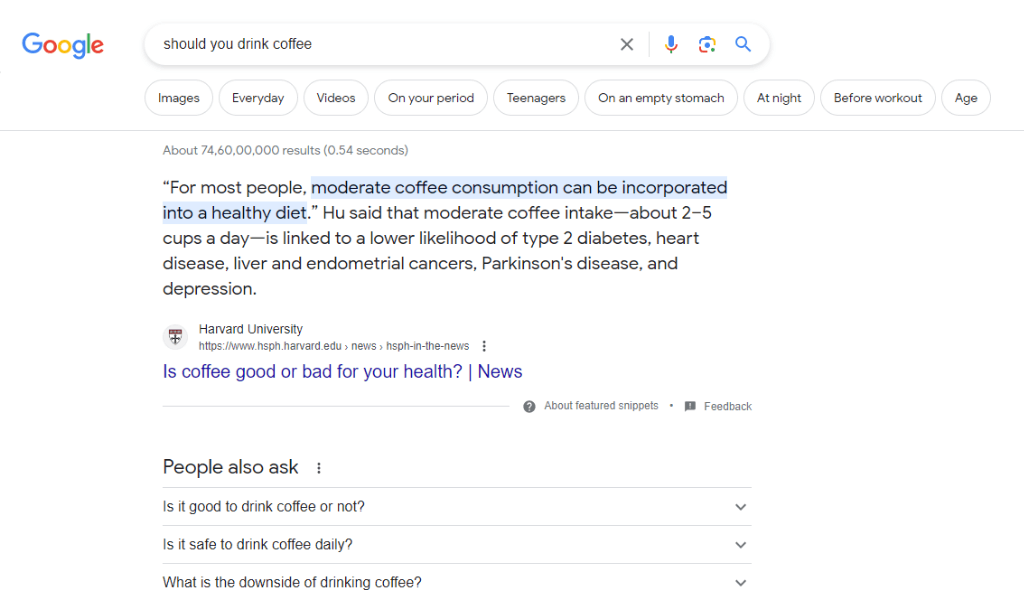Select On an empty stomach chip
Image resolution: width=1024 pixels, height=600 pixels.
tap(661, 98)
